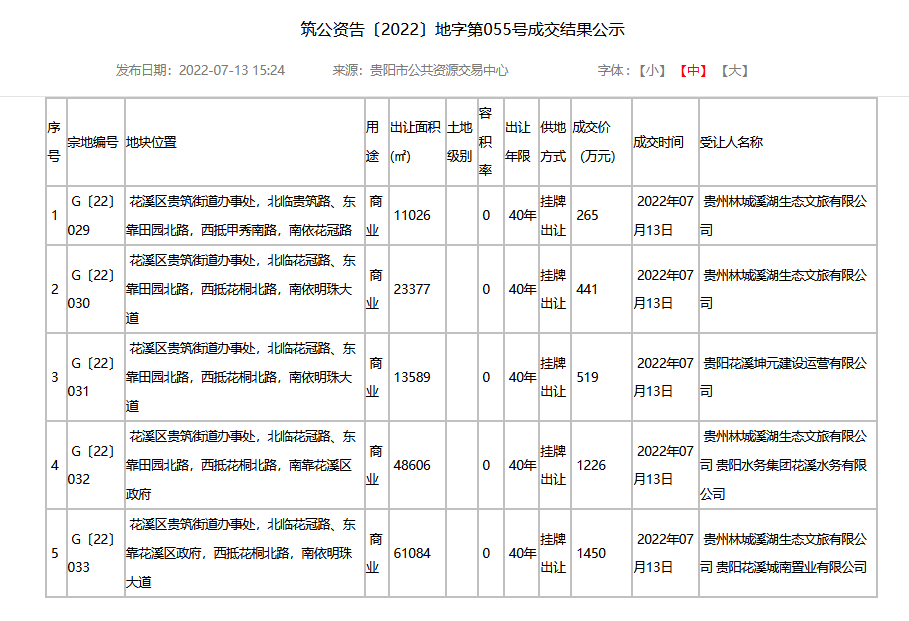
Task: Select the area value 48606
Action: click(412, 465)
